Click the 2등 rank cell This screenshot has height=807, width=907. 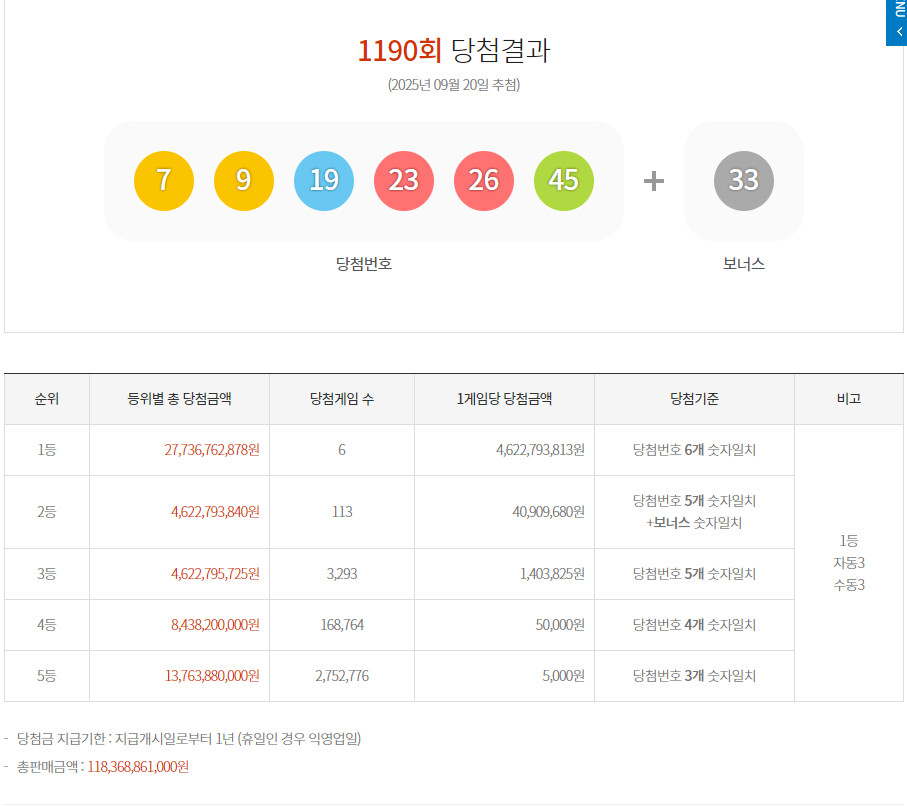[x=47, y=512]
